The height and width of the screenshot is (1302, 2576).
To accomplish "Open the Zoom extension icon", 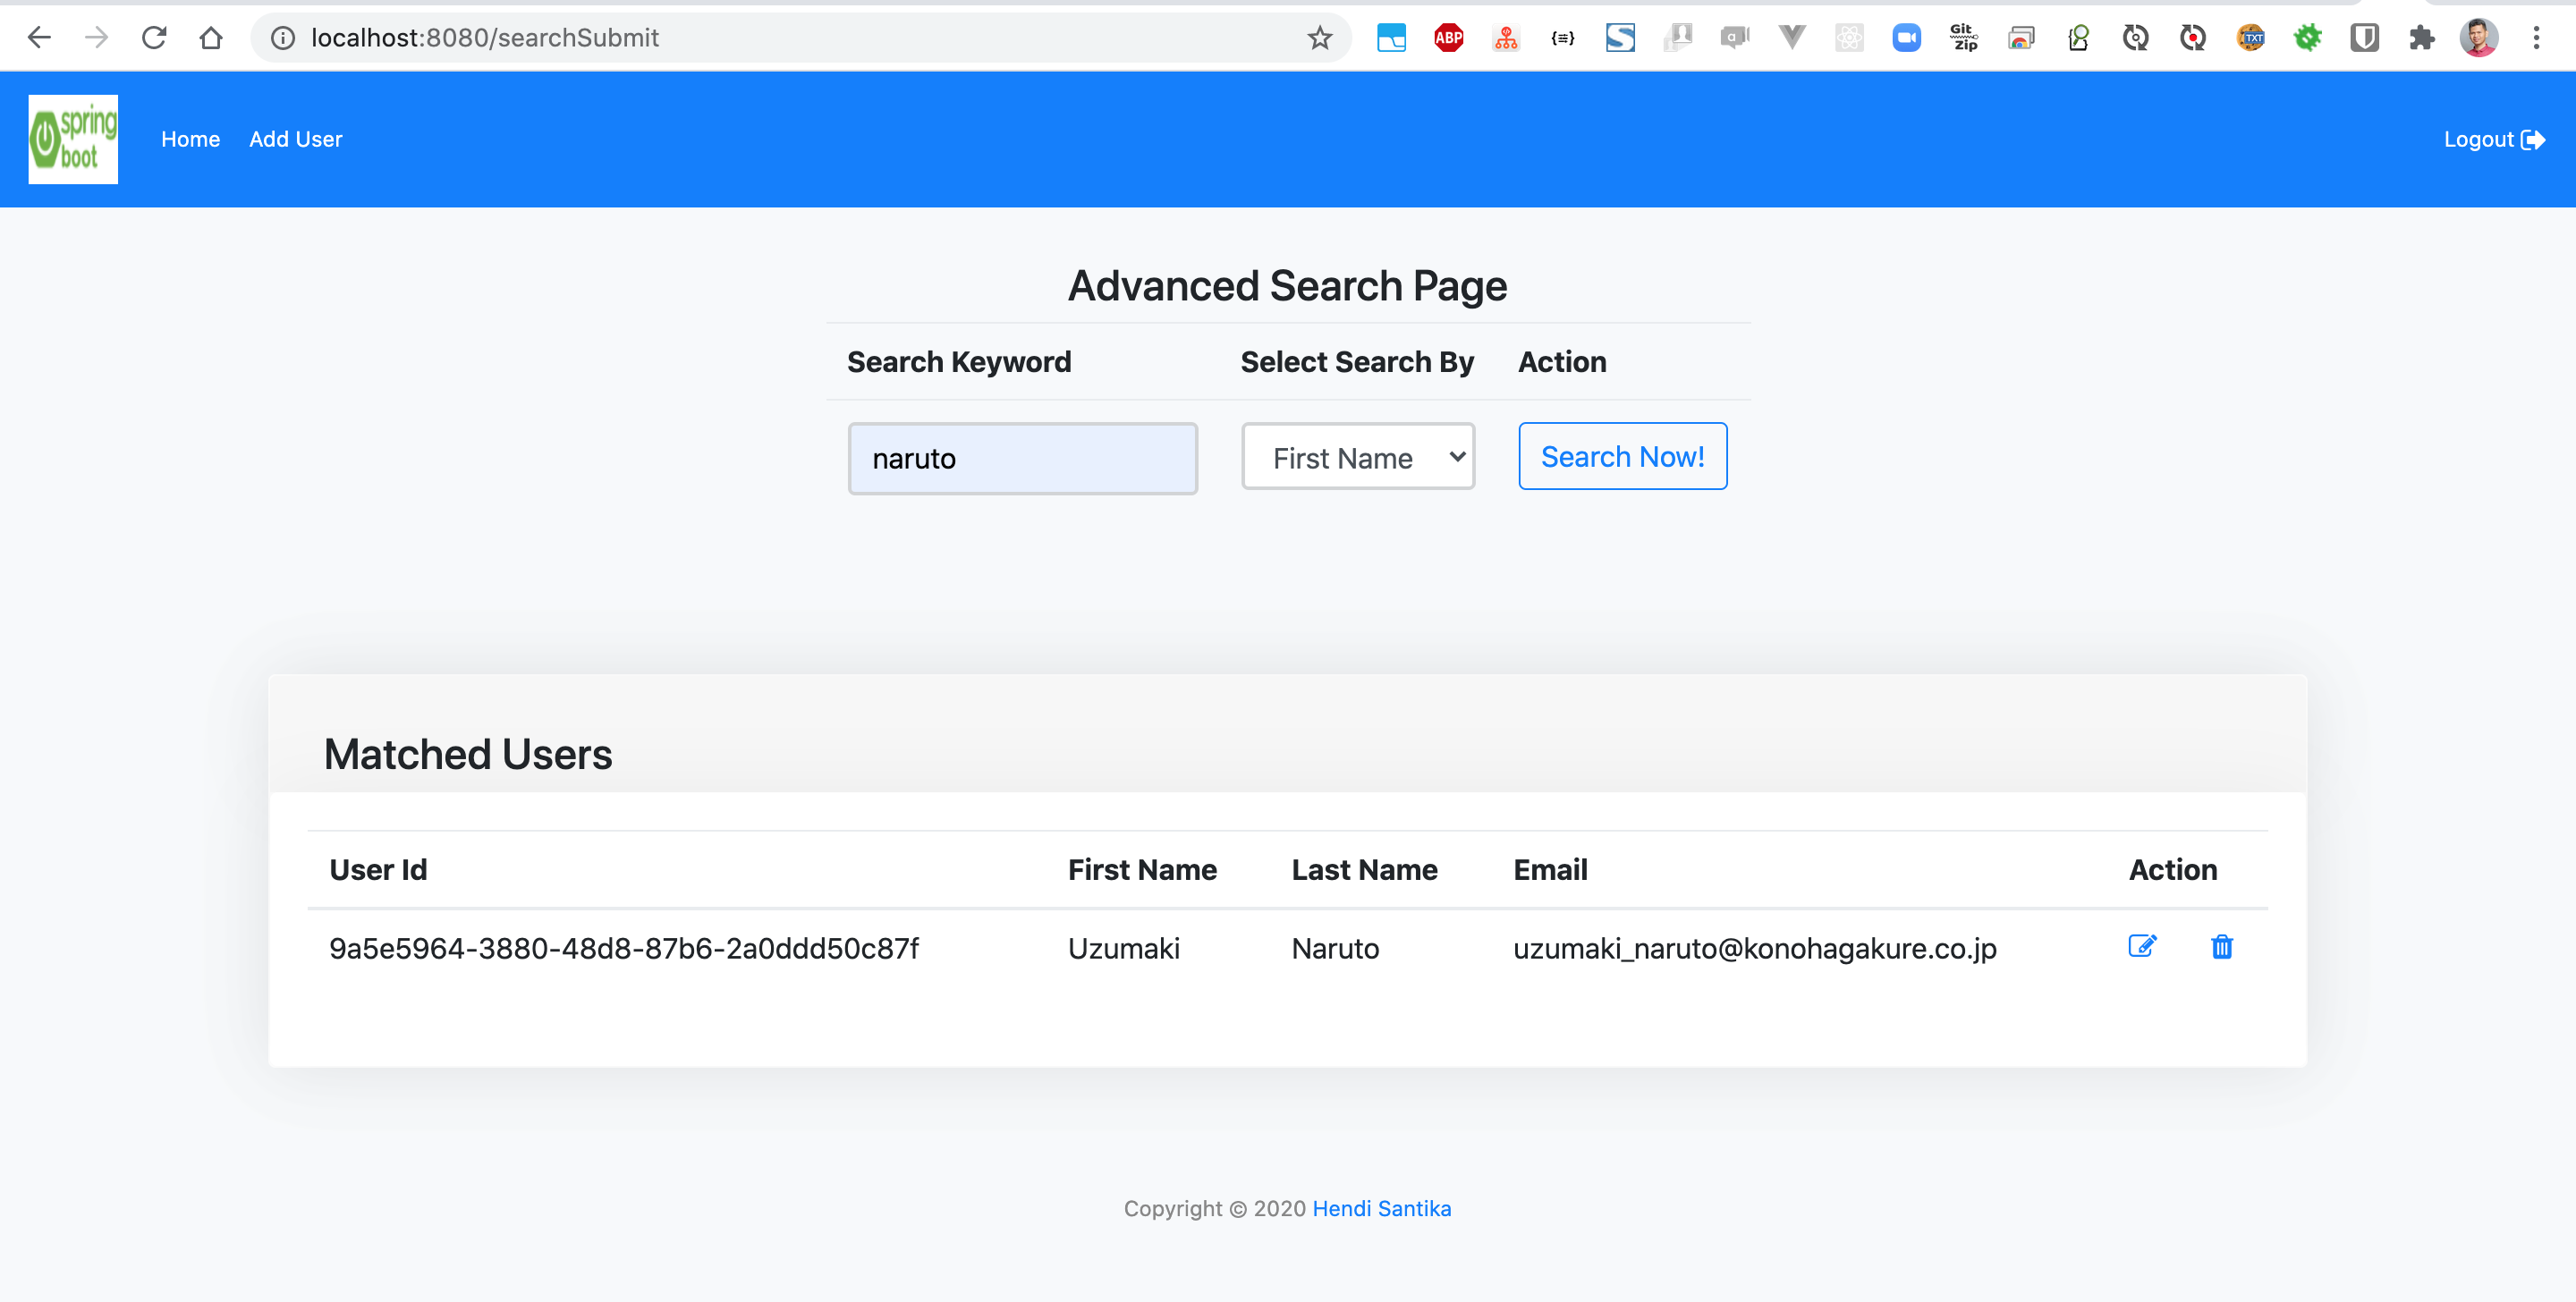I will pos(1906,38).
